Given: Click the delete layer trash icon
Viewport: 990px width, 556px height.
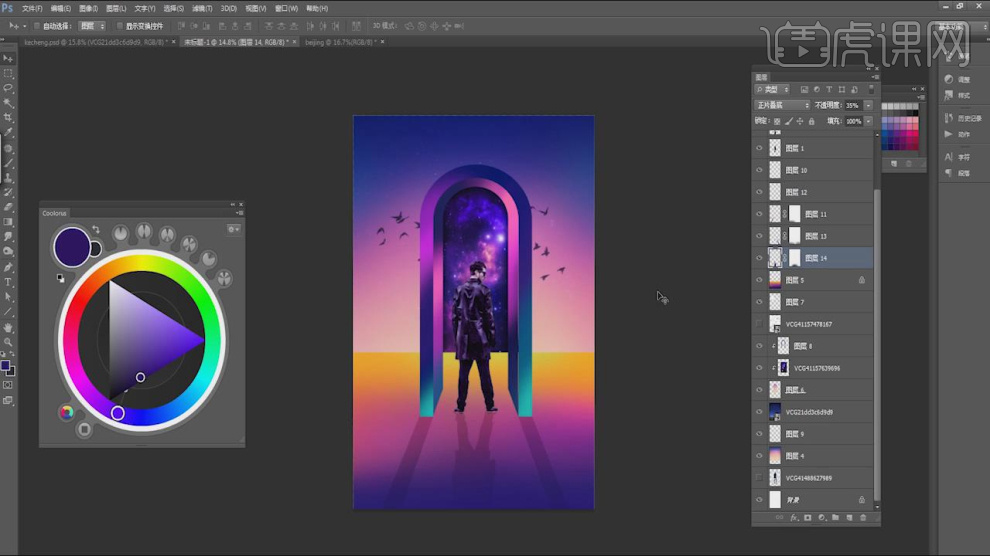Looking at the screenshot, I should (863, 518).
